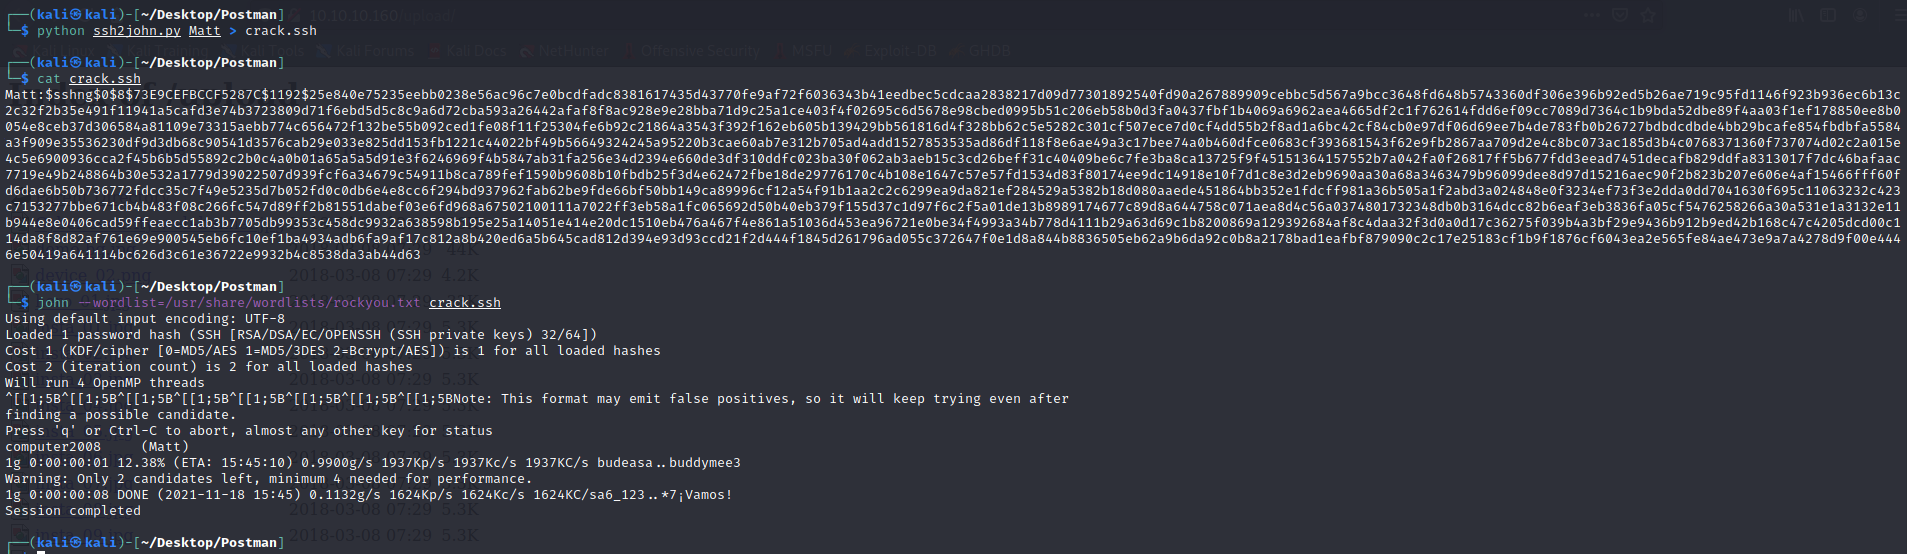This screenshot has width=1907, height=554.
Task: Click crack.ssh in the john command
Action: (465, 303)
